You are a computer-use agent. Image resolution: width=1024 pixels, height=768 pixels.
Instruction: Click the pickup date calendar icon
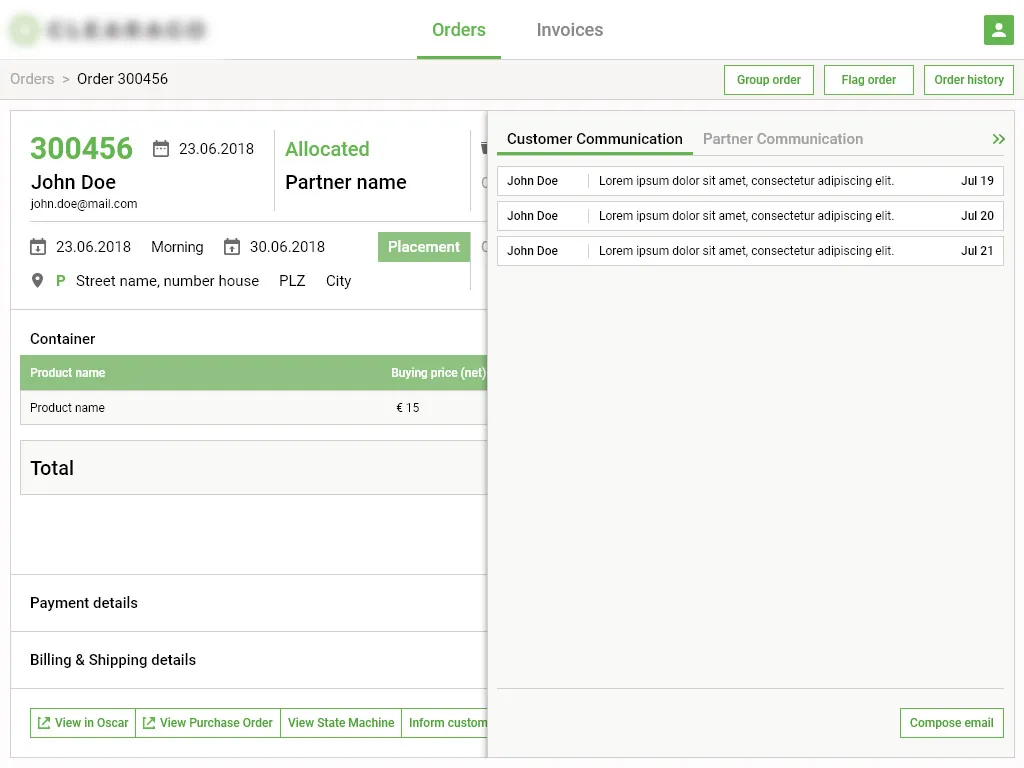click(x=232, y=247)
